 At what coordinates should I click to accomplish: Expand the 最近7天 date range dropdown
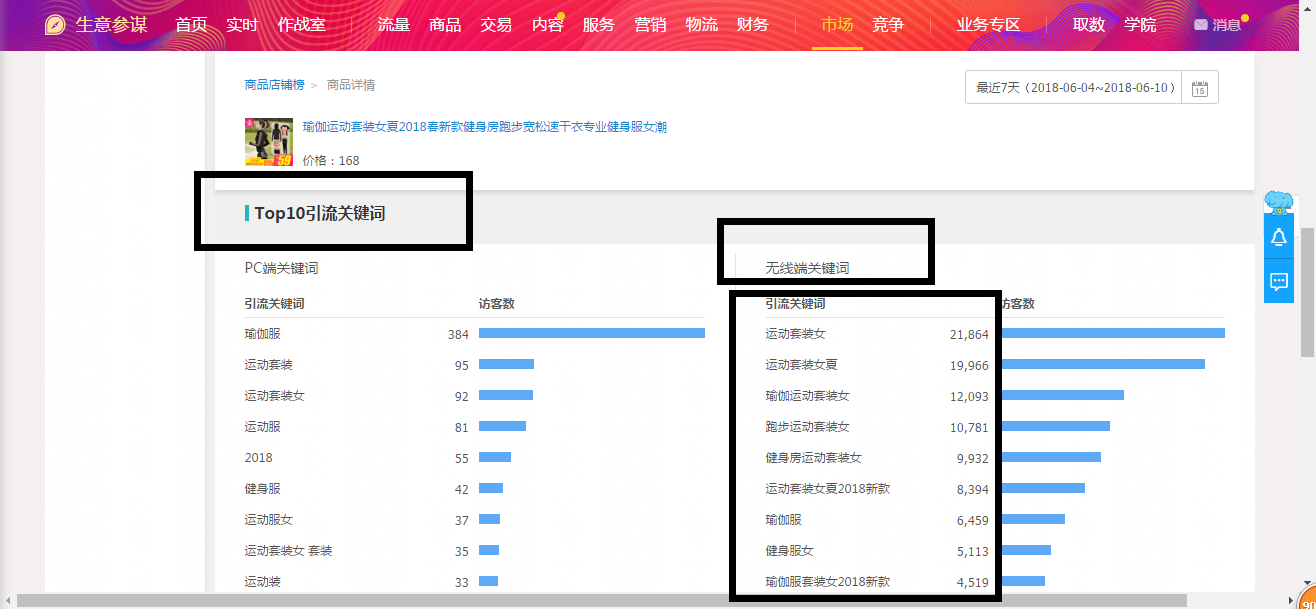(1074, 88)
